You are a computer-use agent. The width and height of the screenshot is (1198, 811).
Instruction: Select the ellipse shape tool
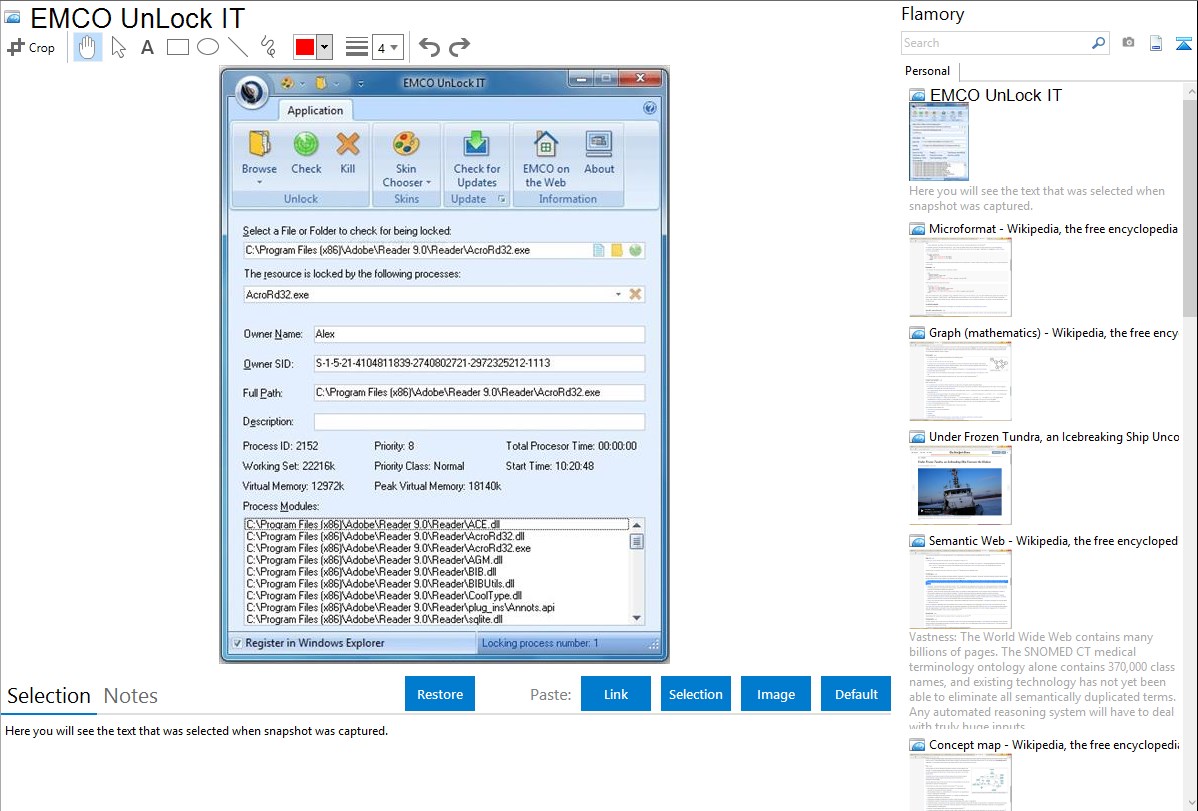click(x=208, y=47)
